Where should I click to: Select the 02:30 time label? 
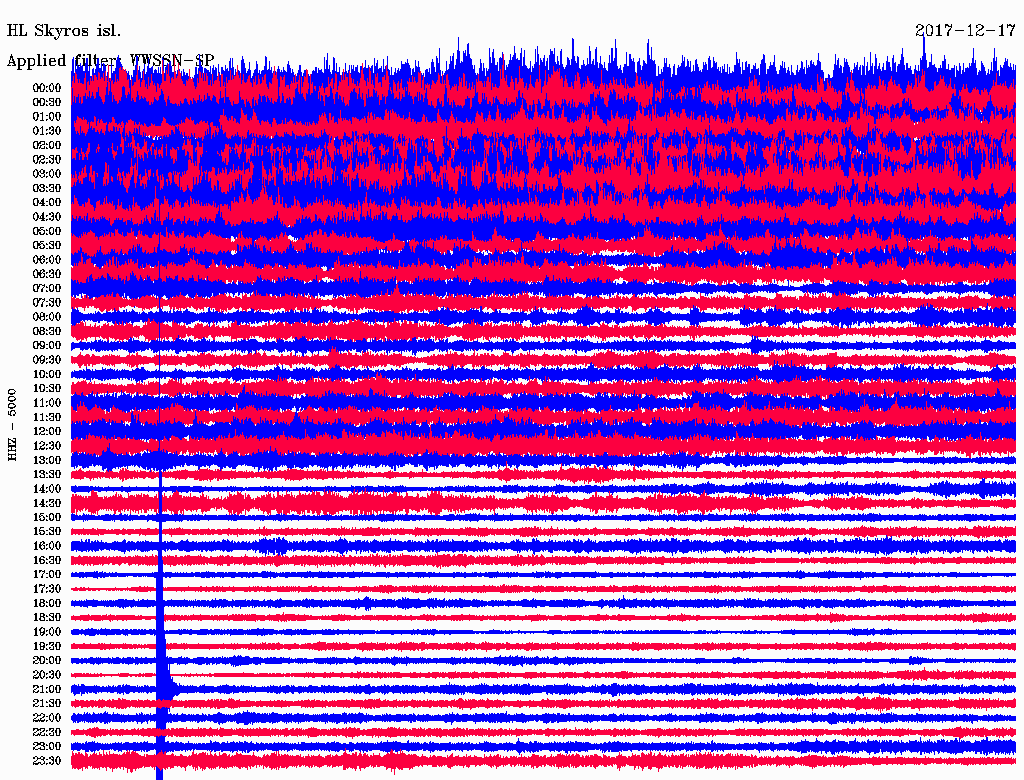pyautogui.click(x=47, y=159)
